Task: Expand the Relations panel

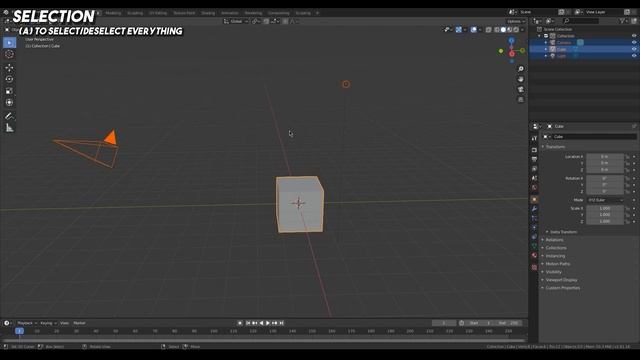Action: tap(553, 240)
